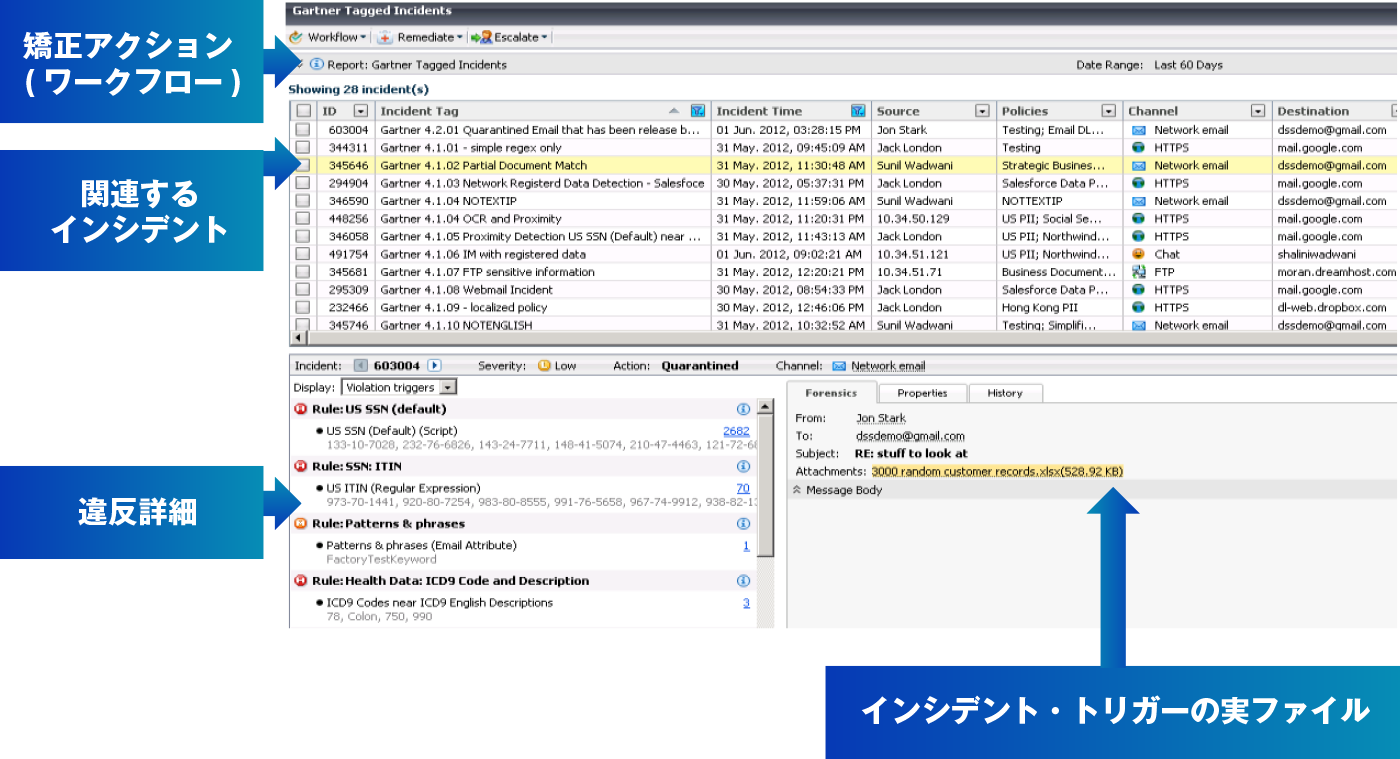Click the incident table horizontal scroll-left arrow

[296, 338]
